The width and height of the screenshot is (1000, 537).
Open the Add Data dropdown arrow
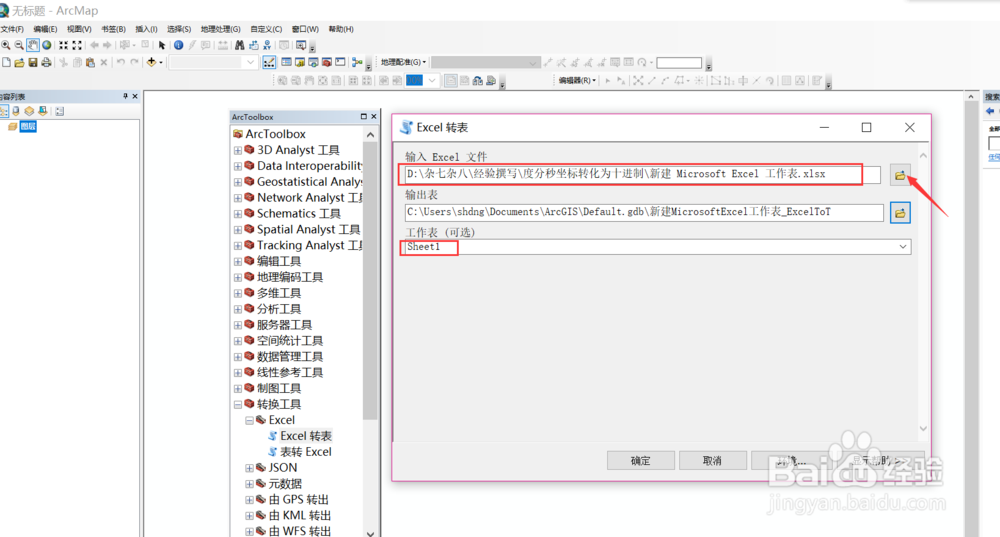point(161,63)
